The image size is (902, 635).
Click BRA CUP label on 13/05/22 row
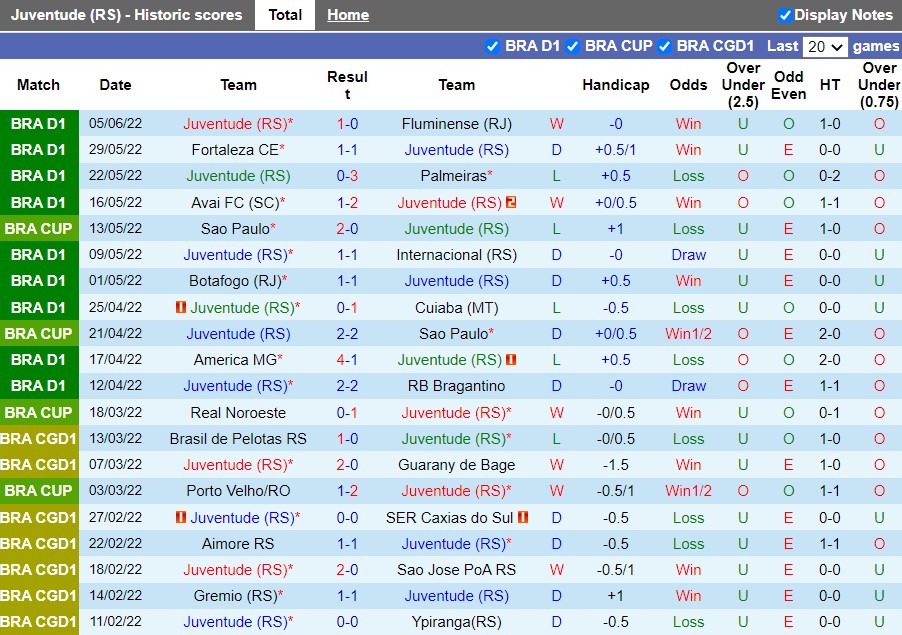39,229
